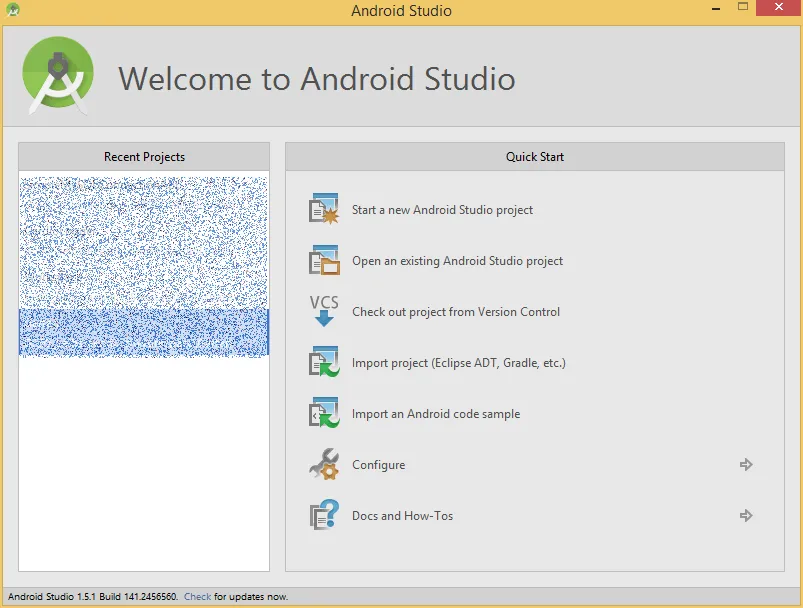Click the Recent Projects panel header

pyautogui.click(x=144, y=157)
